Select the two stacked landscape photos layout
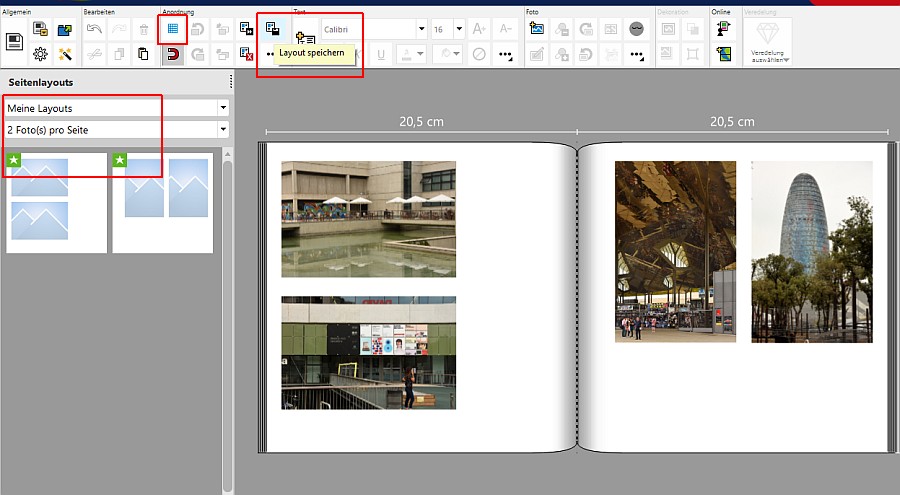Image resolution: width=900 pixels, height=495 pixels. coord(56,203)
